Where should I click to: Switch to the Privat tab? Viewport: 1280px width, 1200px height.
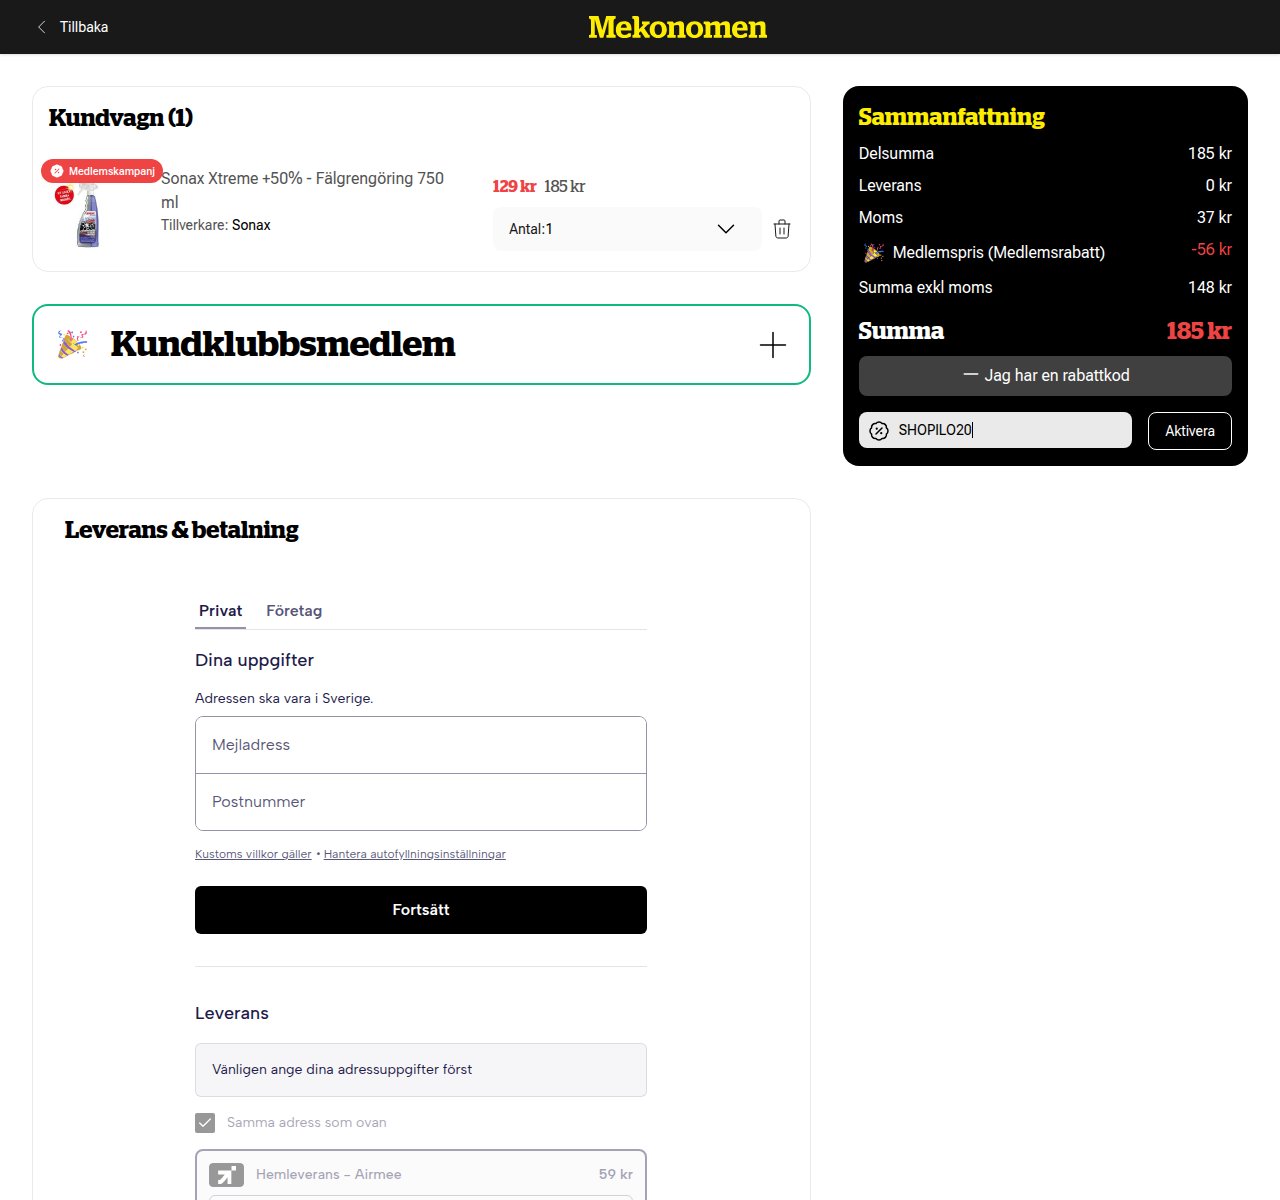point(220,611)
